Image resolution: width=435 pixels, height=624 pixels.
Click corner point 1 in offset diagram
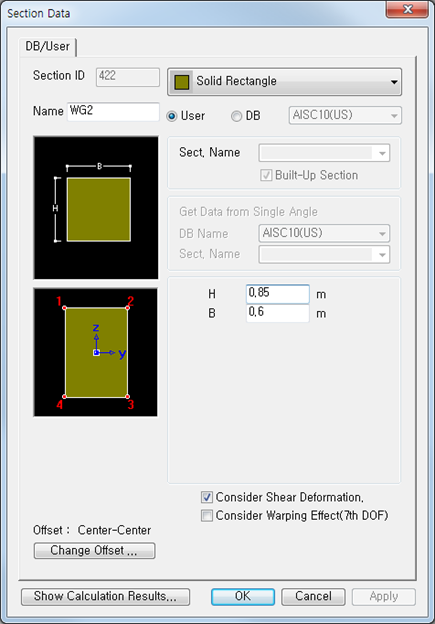pos(64,308)
